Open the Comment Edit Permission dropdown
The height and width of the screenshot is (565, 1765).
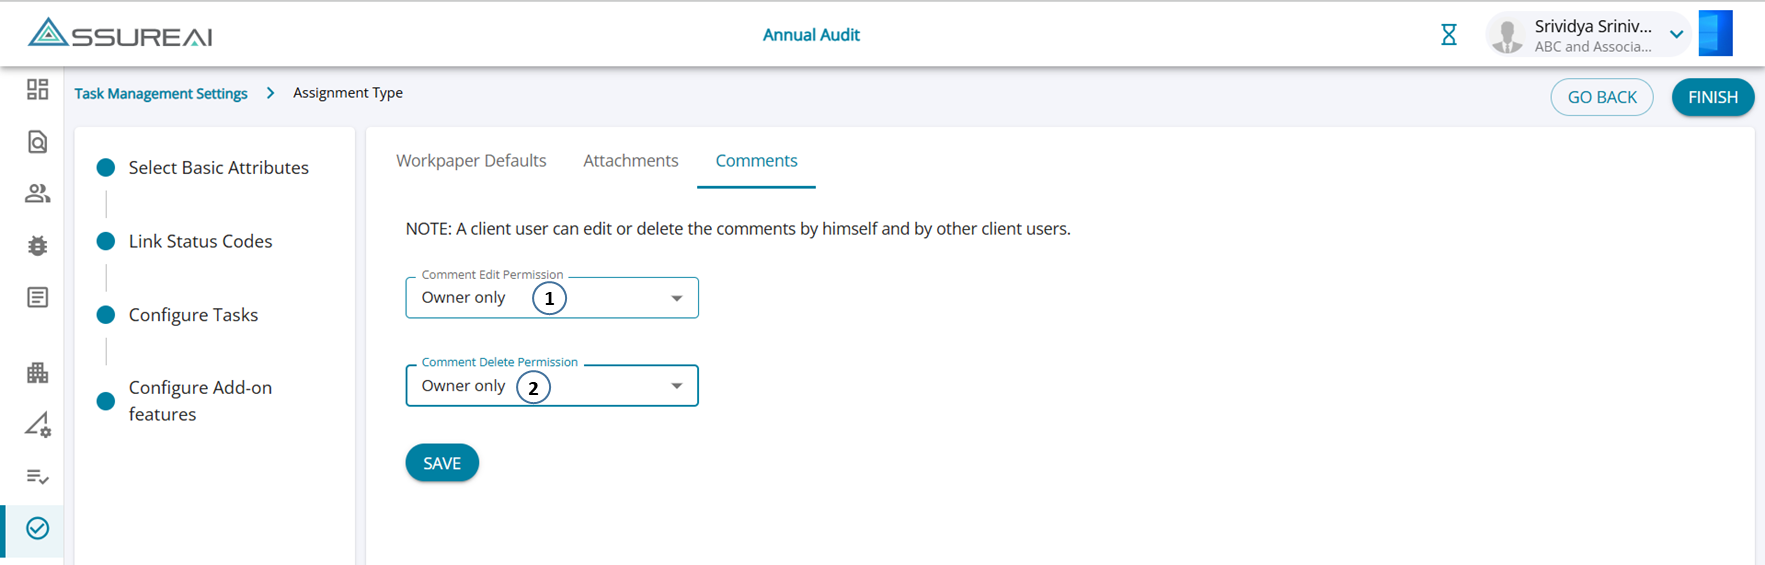click(x=551, y=298)
